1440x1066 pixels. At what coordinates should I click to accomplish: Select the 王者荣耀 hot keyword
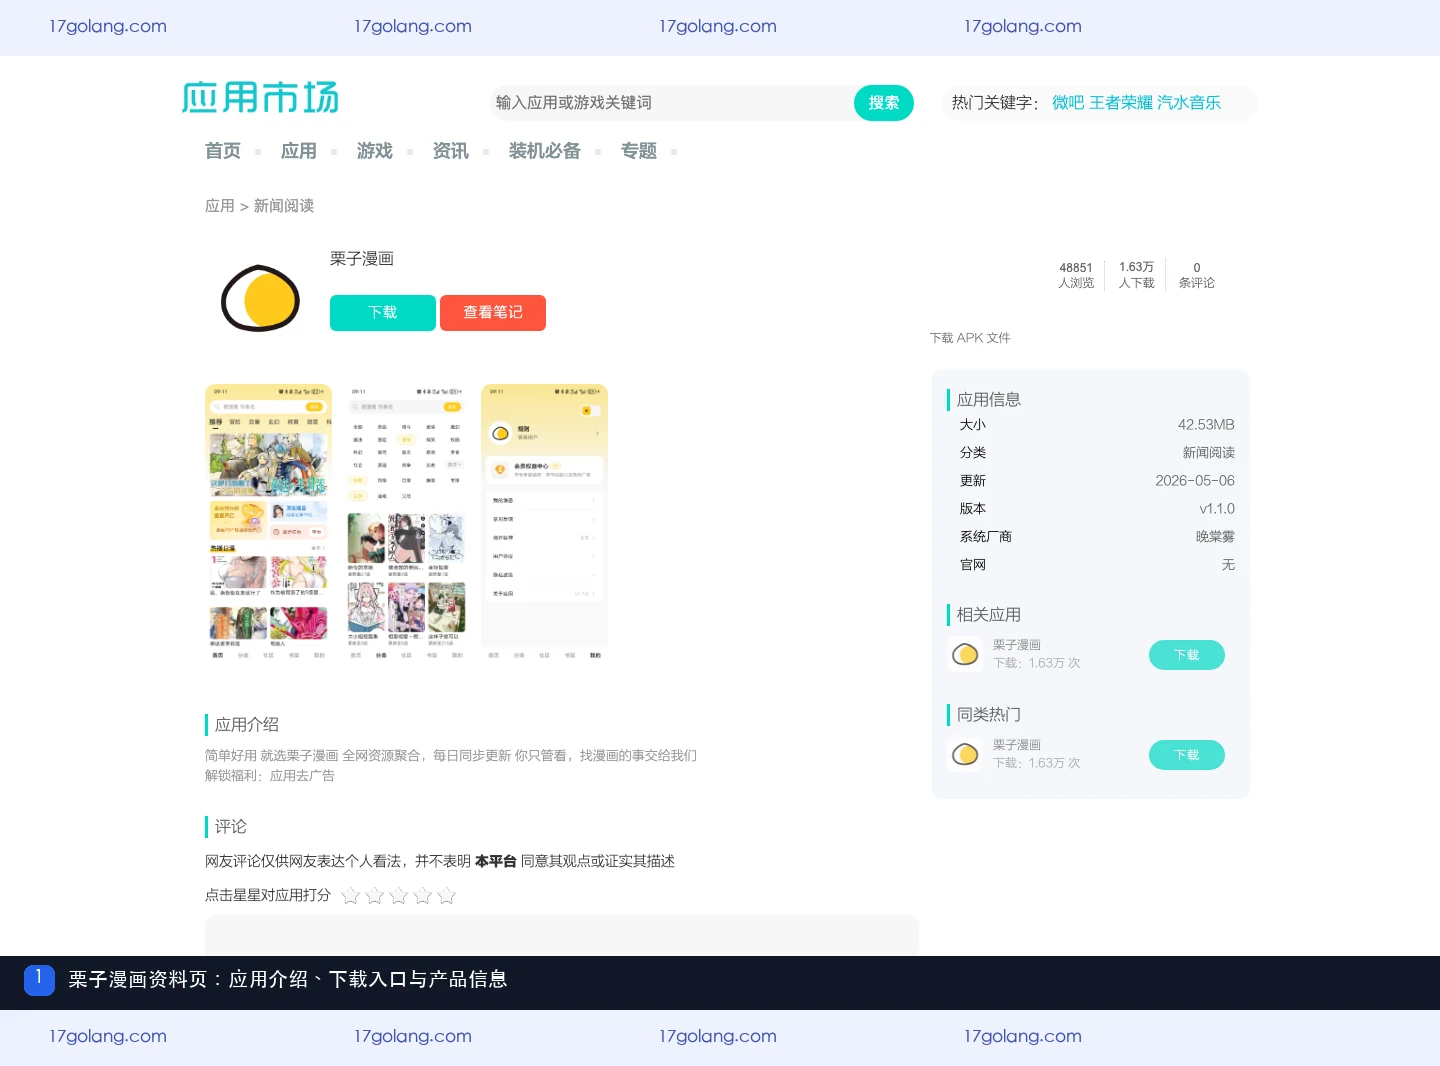1121,102
